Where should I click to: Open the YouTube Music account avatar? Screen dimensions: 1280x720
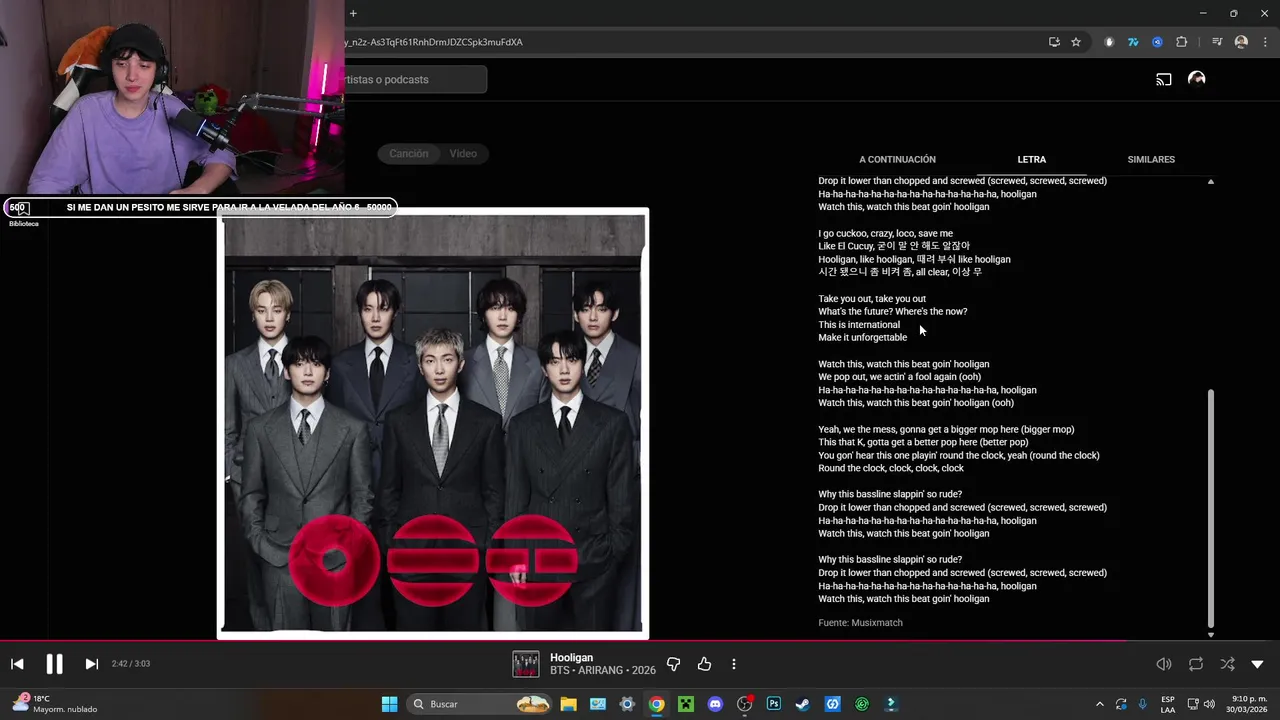[1196, 79]
